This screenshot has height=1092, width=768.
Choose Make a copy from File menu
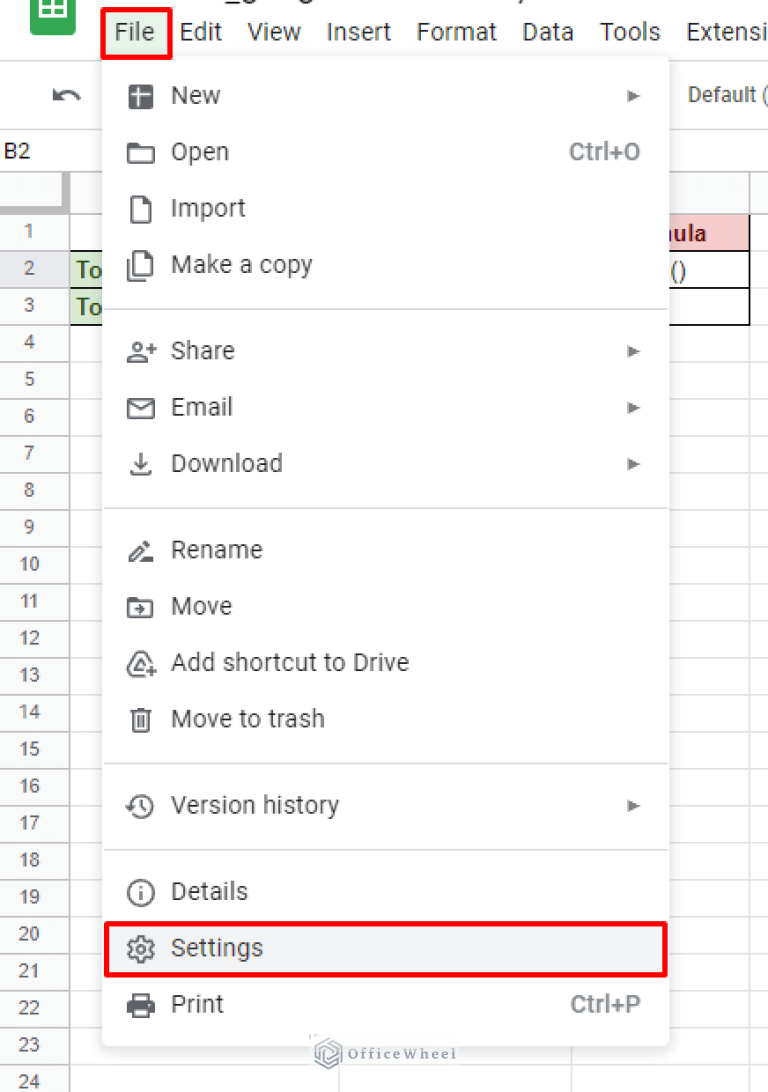[241, 265]
